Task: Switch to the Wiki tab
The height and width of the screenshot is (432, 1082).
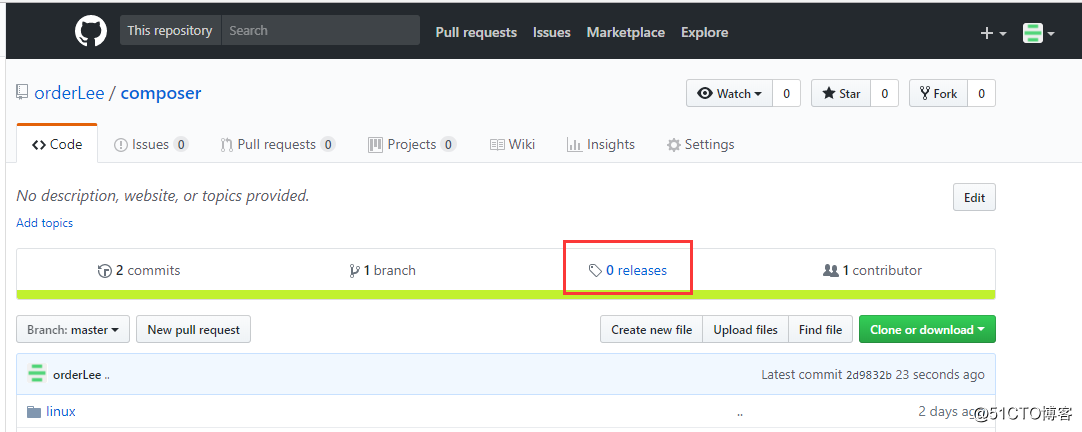Action: (x=512, y=144)
